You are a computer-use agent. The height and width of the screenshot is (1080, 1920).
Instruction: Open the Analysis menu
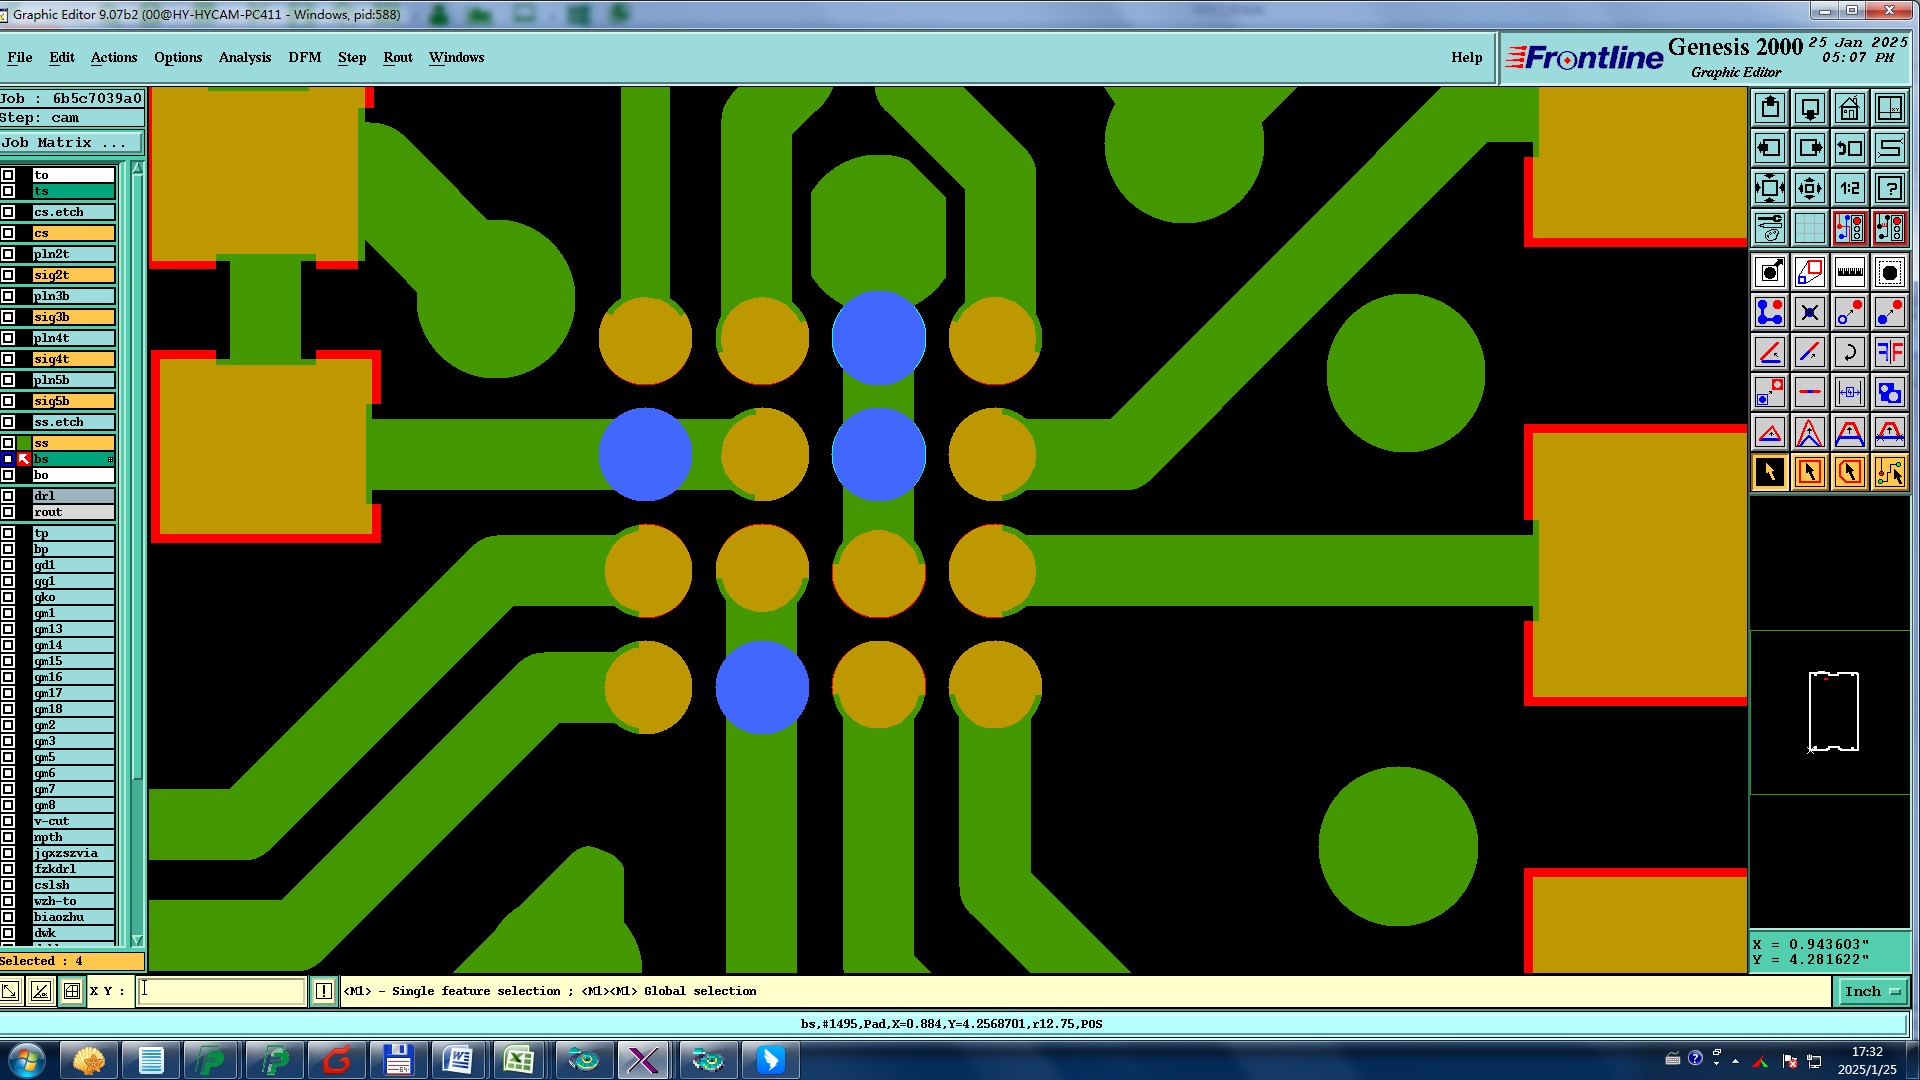[x=245, y=57]
